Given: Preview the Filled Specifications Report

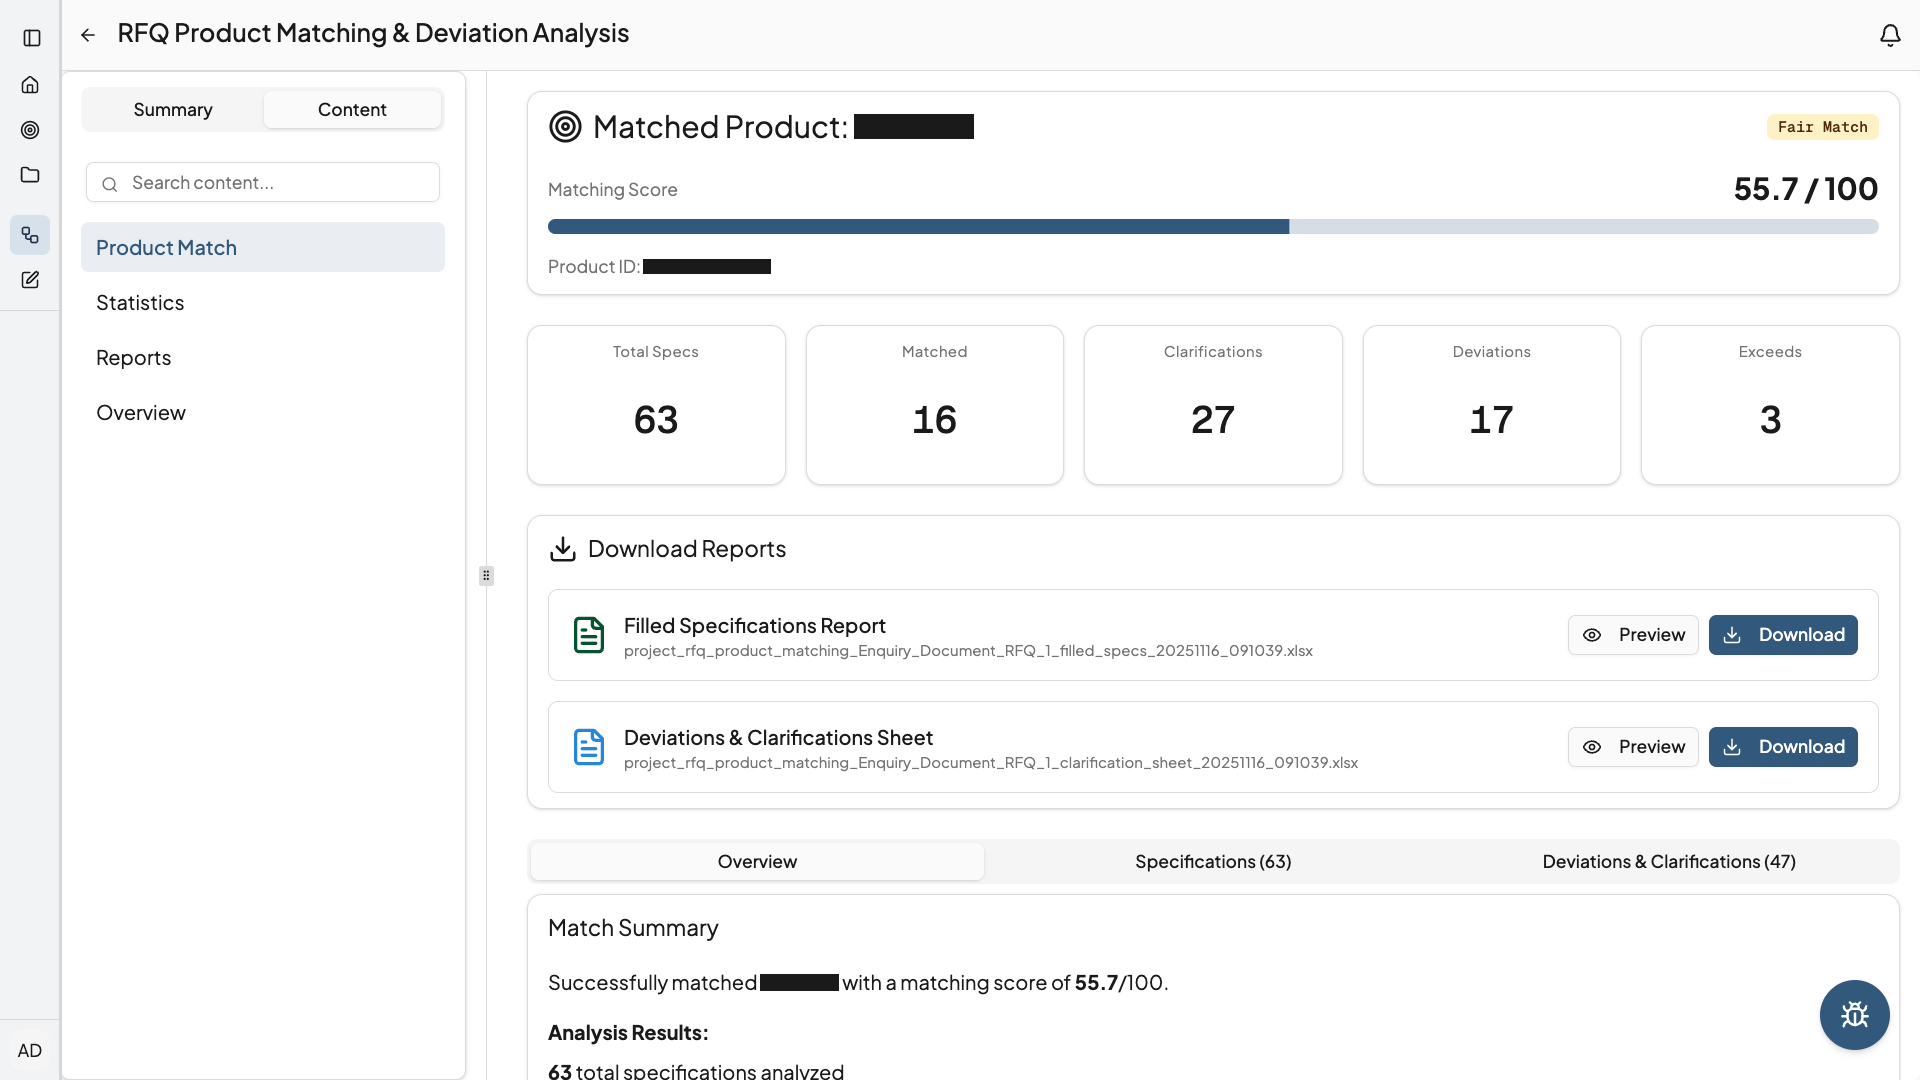Looking at the screenshot, I should click(x=1633, y=634).
